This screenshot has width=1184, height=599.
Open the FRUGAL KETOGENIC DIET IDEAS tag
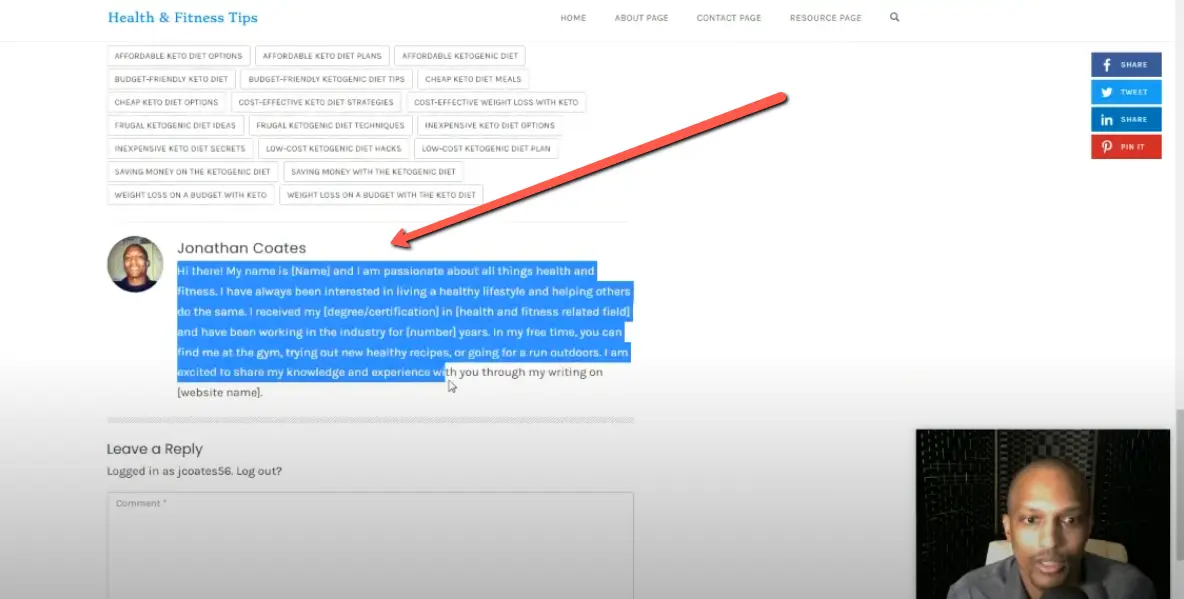[175, 124]
